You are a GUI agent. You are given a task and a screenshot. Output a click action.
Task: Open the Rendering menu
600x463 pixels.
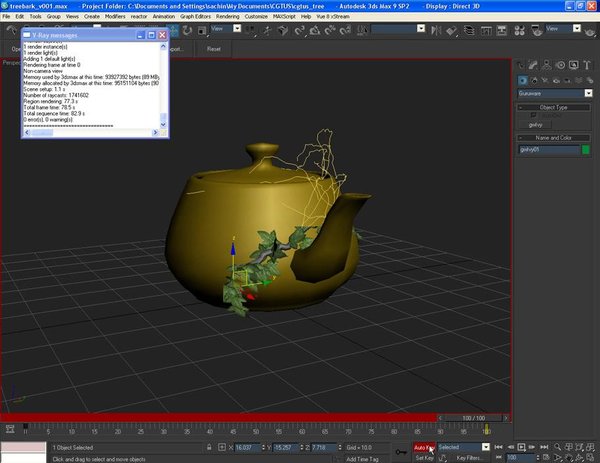click(x=229, y=17)
